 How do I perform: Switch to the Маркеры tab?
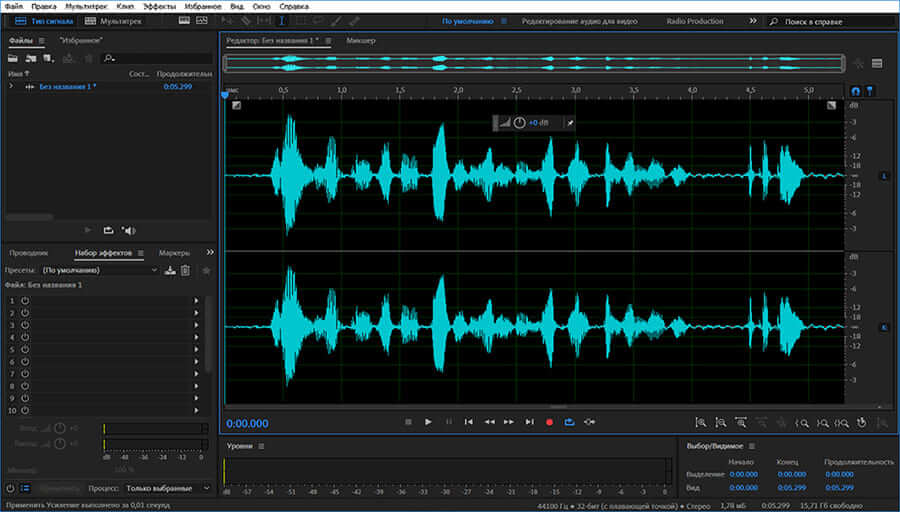[x=174, y=253]
